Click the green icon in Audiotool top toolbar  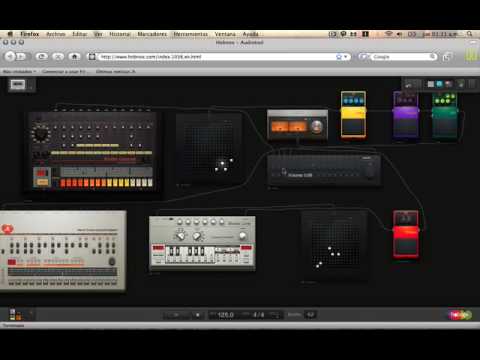[461, 84]
